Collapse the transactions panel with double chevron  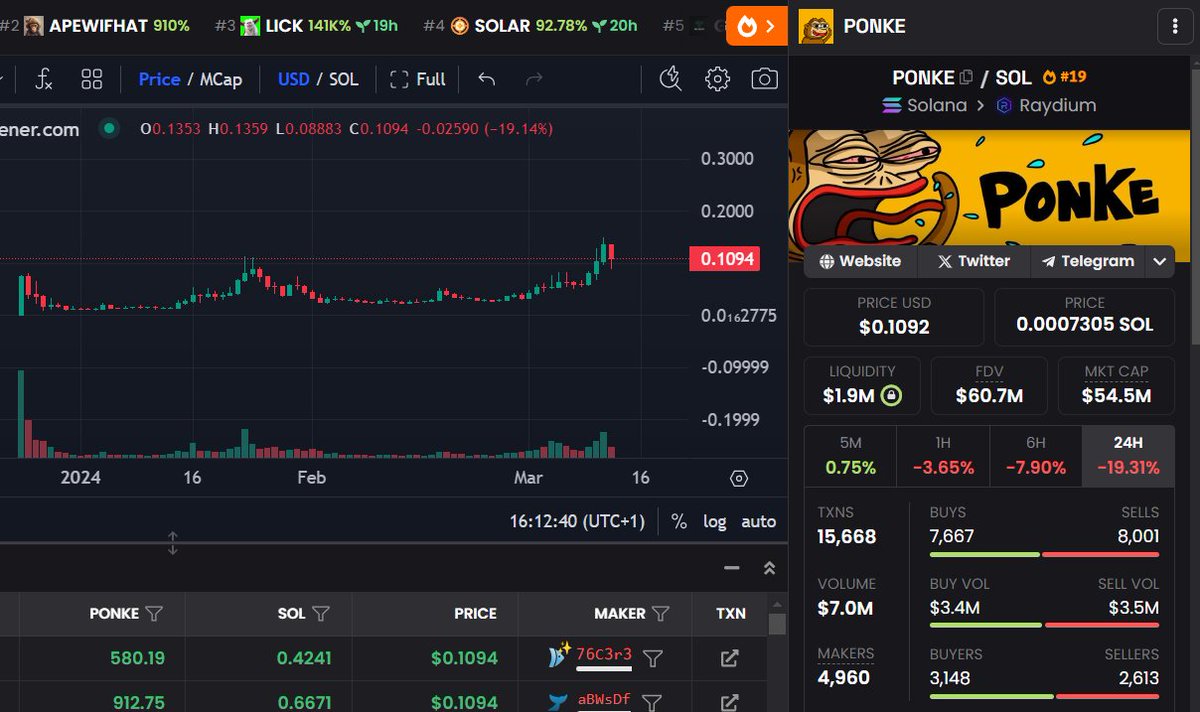coord(769,567)
